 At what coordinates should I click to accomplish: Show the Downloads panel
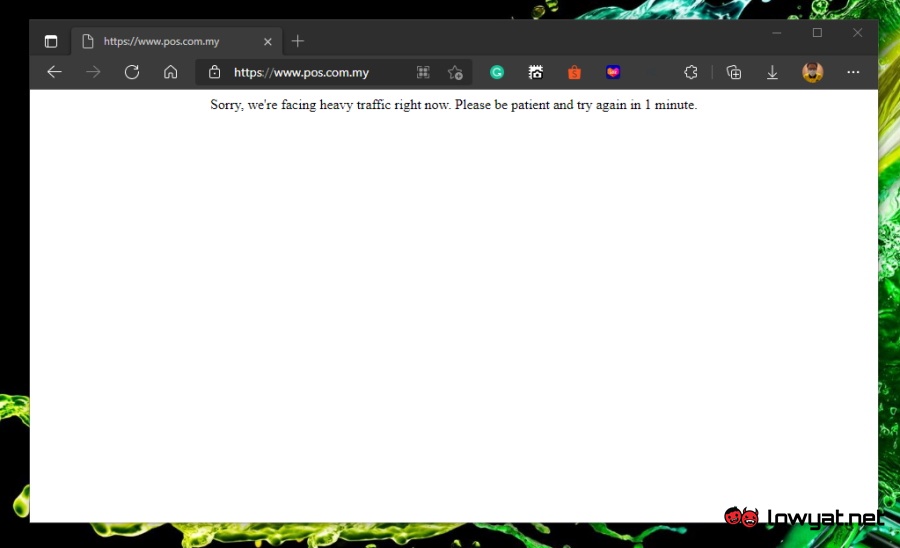point(773,72)
